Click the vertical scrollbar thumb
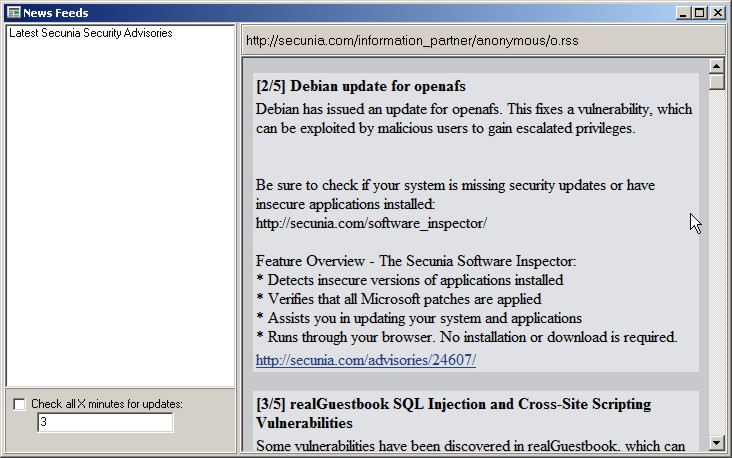Screen dimensions: 732x458 click(716, 82)
